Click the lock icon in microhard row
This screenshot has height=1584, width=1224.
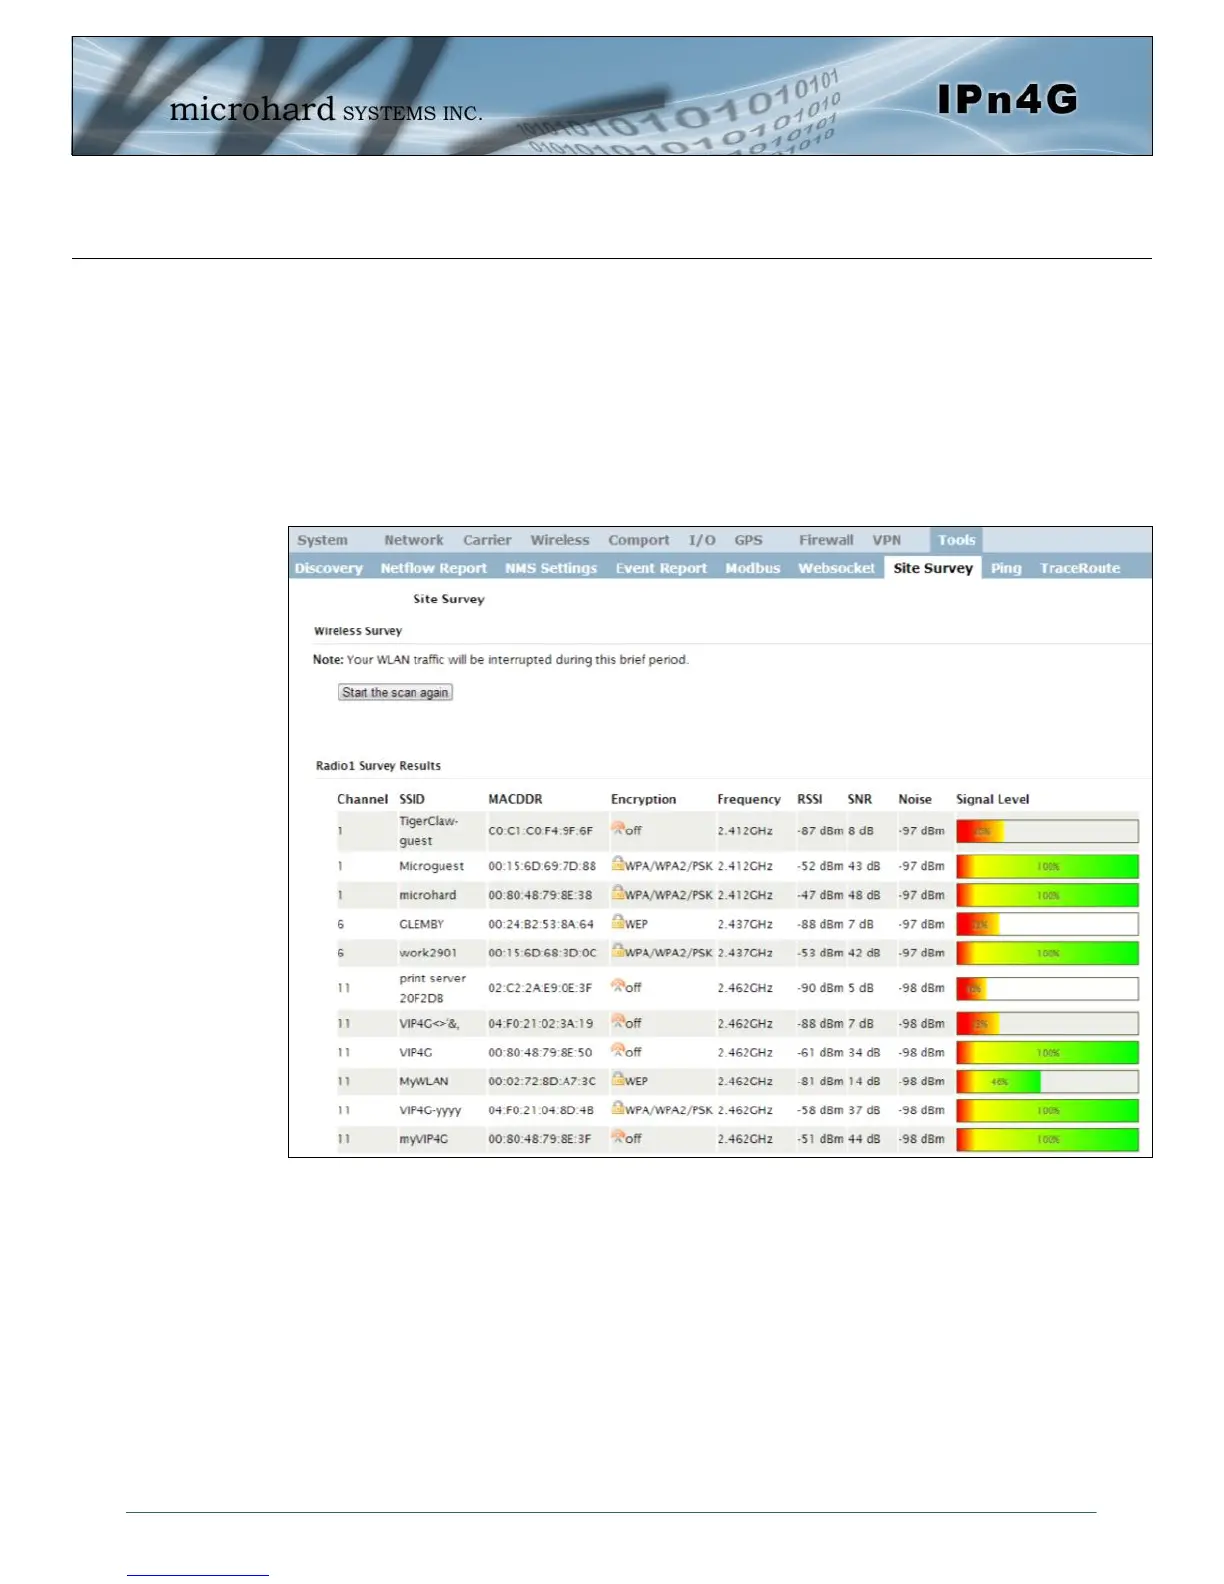618,894
